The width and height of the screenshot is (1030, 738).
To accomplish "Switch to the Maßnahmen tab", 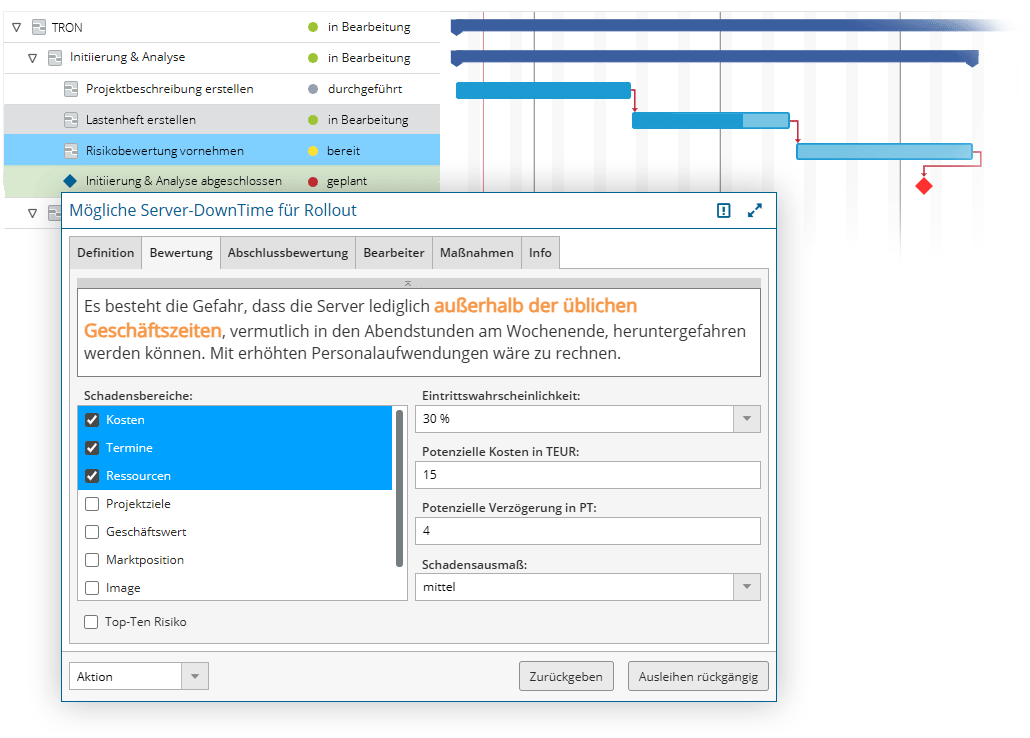I will [476, 253].
